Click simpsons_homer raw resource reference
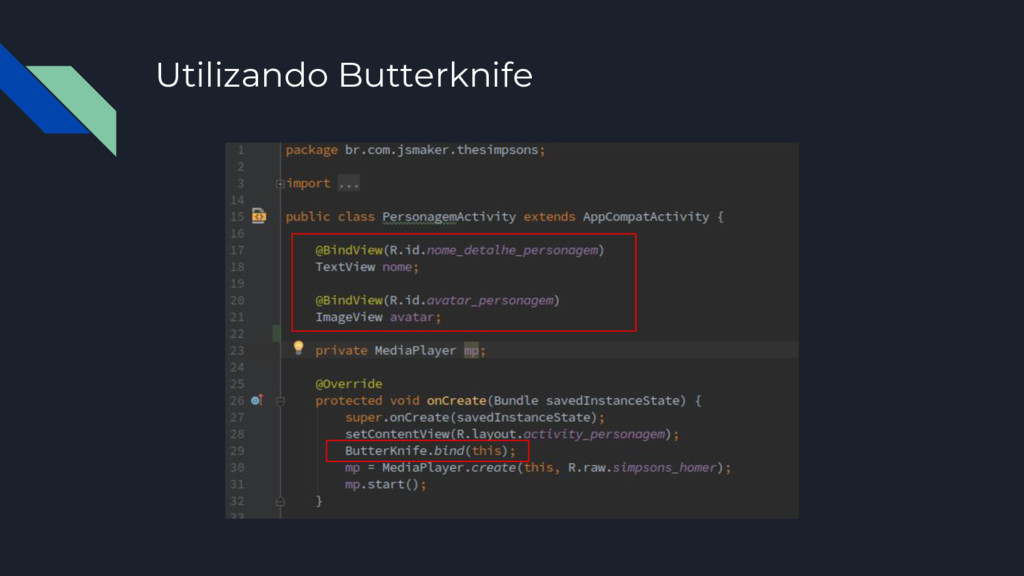Image resolution: width=1024 pixels, height=576 pixels. click(x=664, y=468)
